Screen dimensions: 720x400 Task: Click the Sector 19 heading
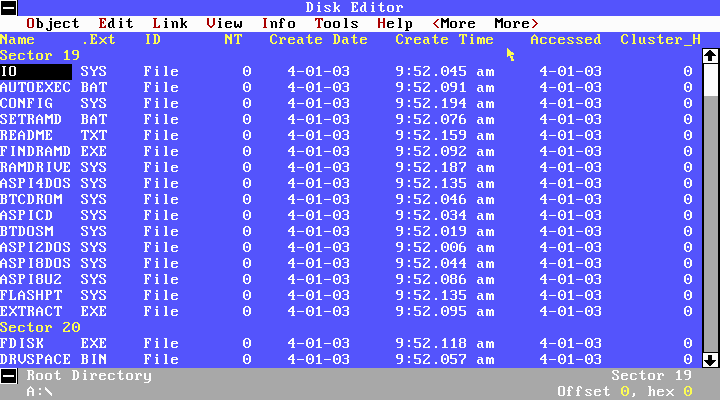pos(40,56)
